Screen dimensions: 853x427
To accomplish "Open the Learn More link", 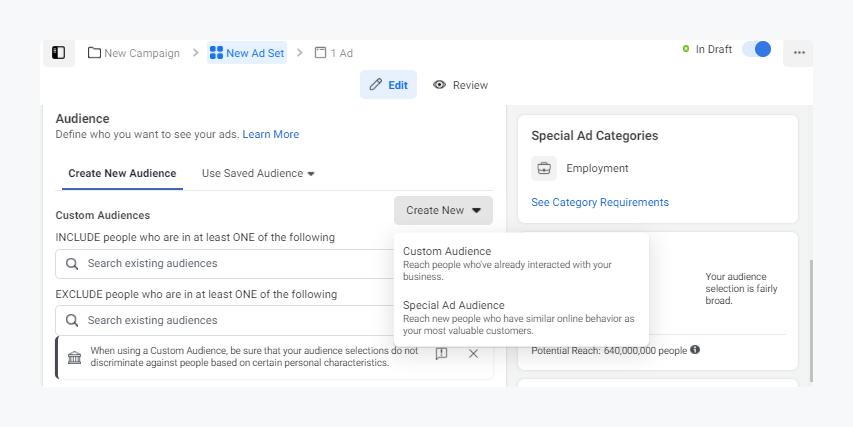I will [270, 134].
